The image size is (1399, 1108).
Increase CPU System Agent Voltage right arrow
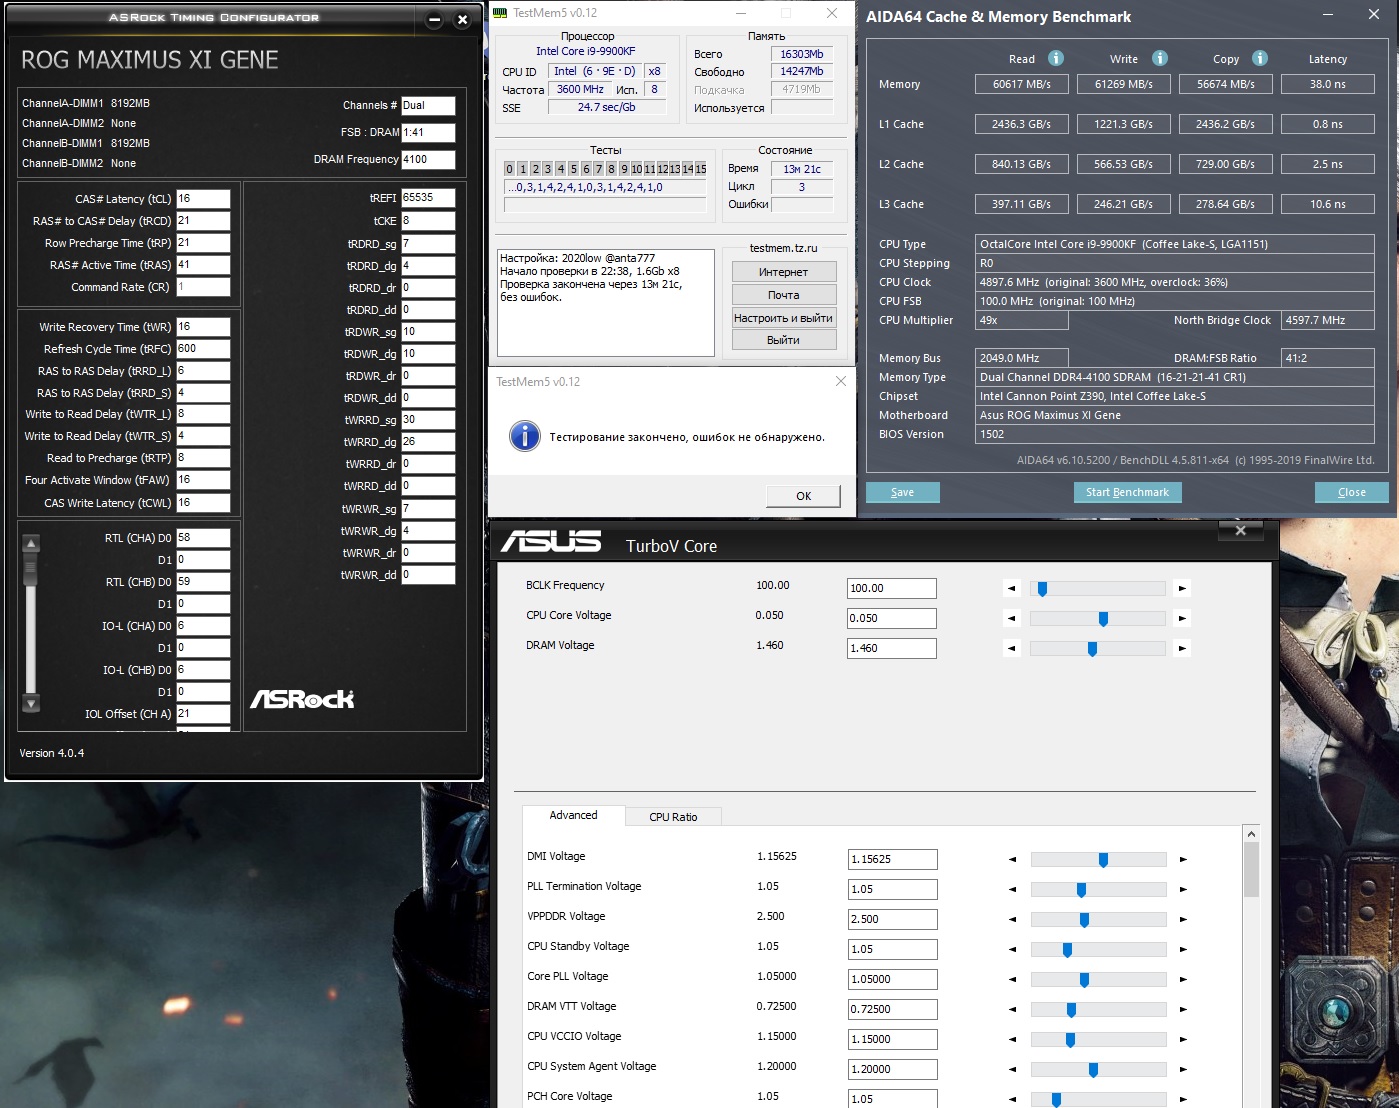pos(1183,1070)
